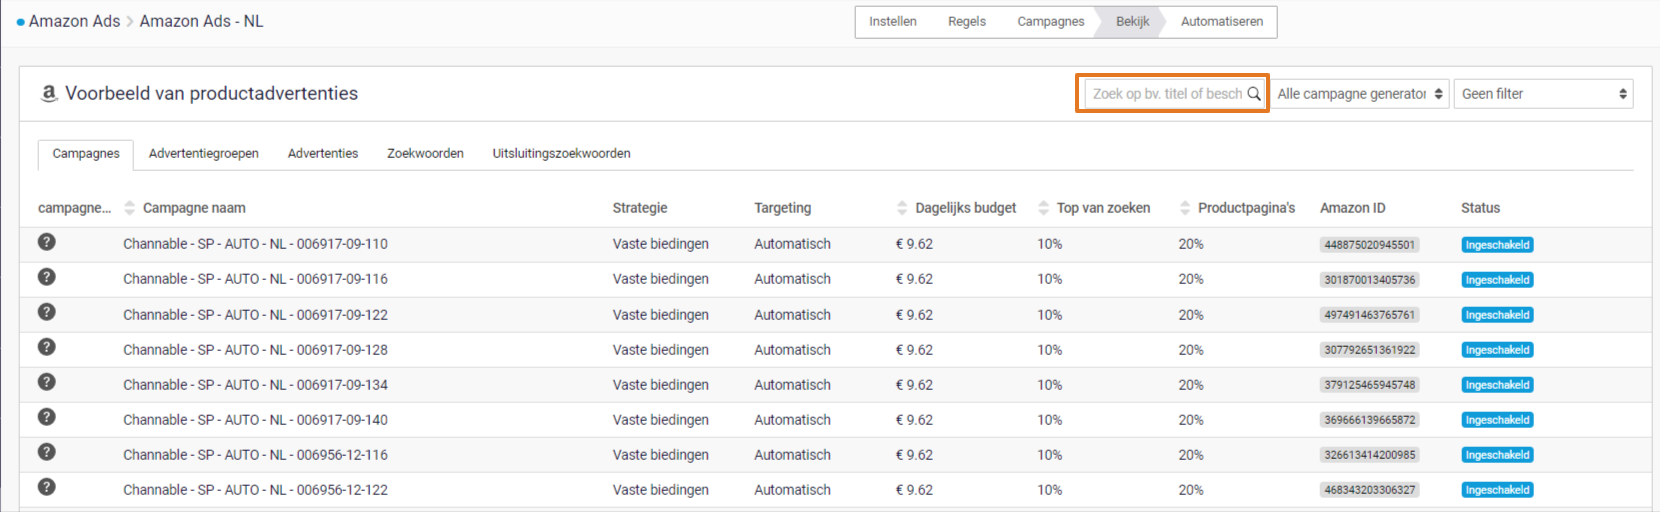The height and width of the screenshot is (512, 1660).
Task: Go to the Automatiseren step
Action: [1222, 22]
